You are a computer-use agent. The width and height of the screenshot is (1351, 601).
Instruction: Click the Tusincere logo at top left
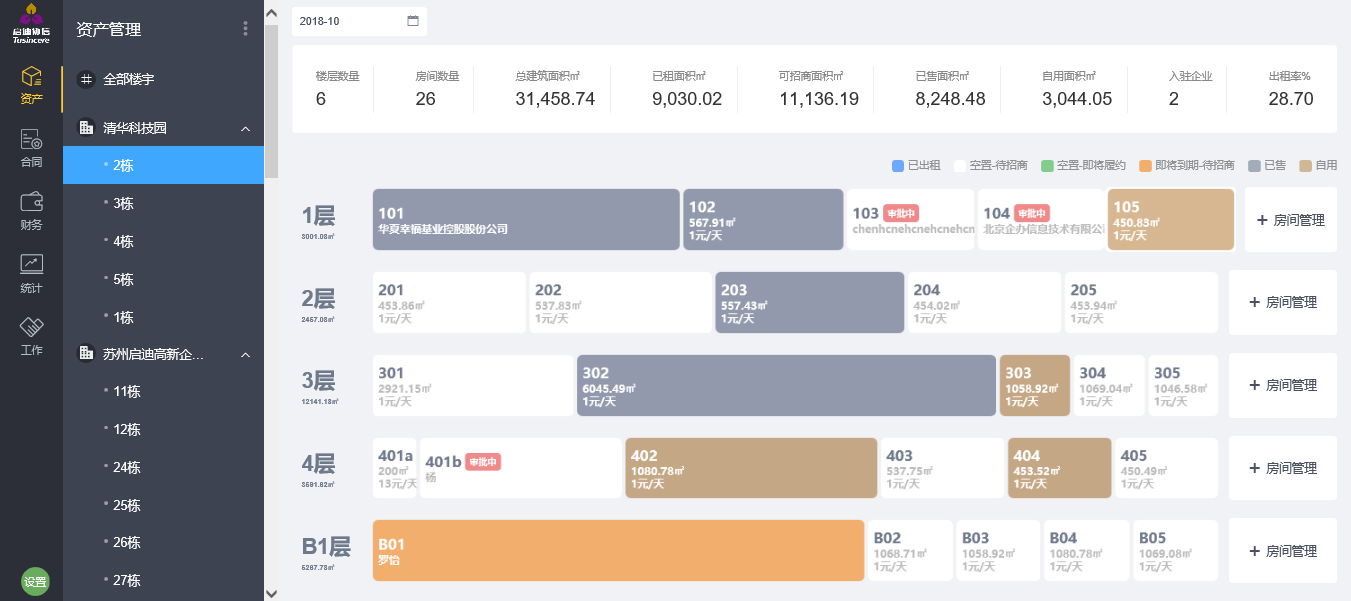(31, 22)
